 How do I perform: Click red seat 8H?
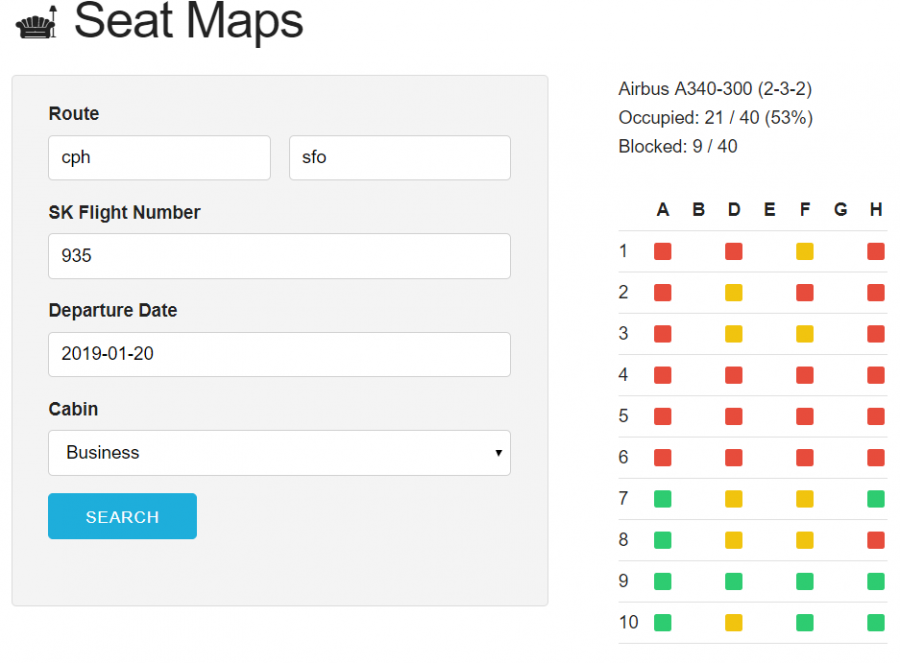point(876,540)
